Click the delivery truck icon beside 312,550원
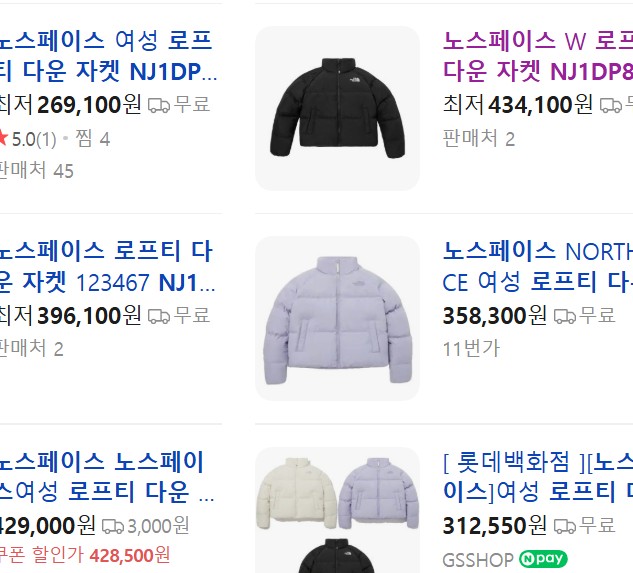Viewport: 633px width, 573px height. pos(565,526)
